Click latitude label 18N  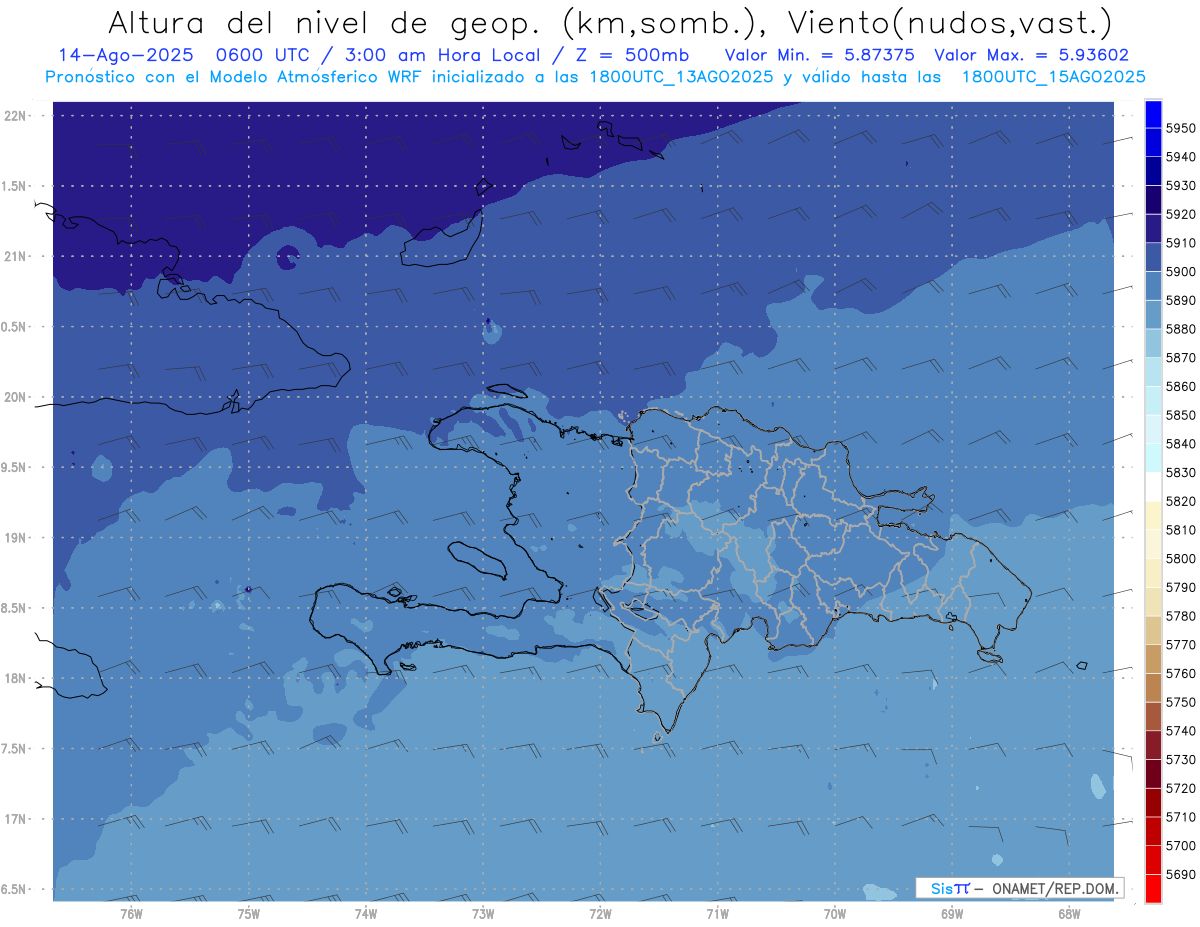click(15, 678)
